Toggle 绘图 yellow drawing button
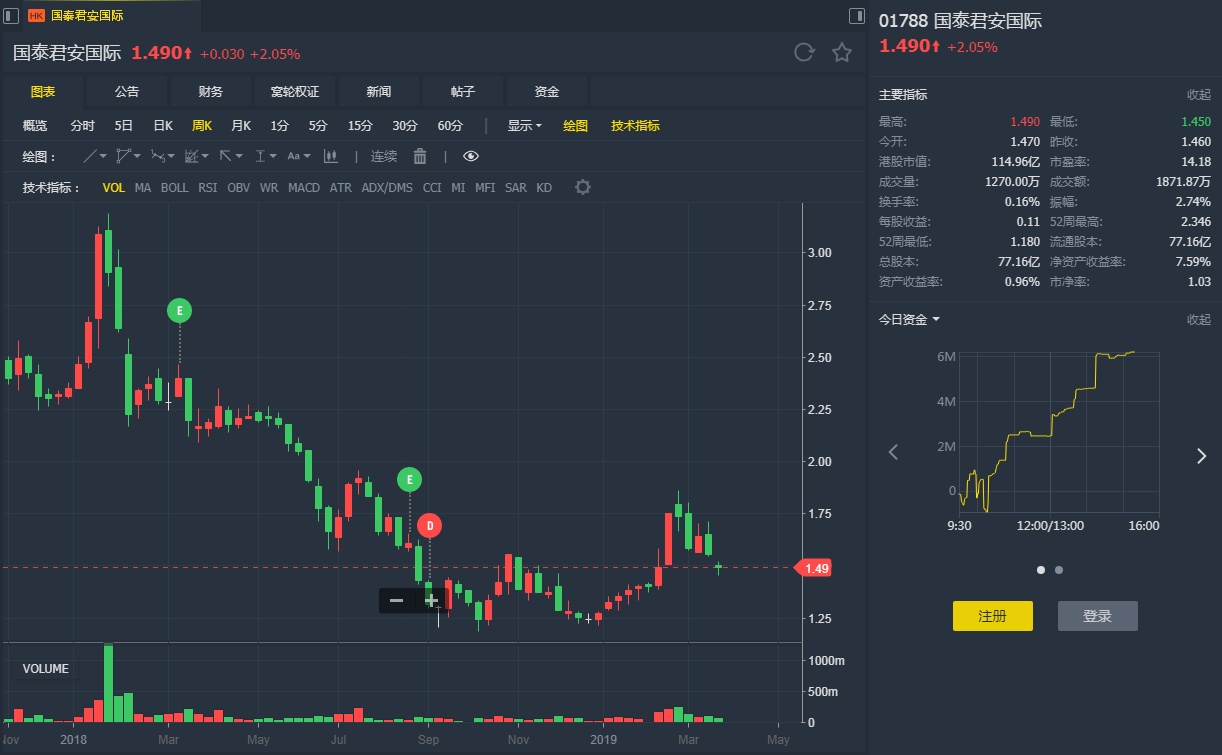The image size is (1222, 755). [x=575, y=126]
